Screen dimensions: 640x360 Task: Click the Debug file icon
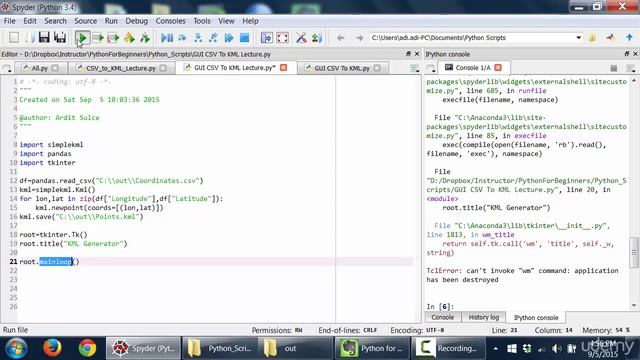[x=167, y=38]
